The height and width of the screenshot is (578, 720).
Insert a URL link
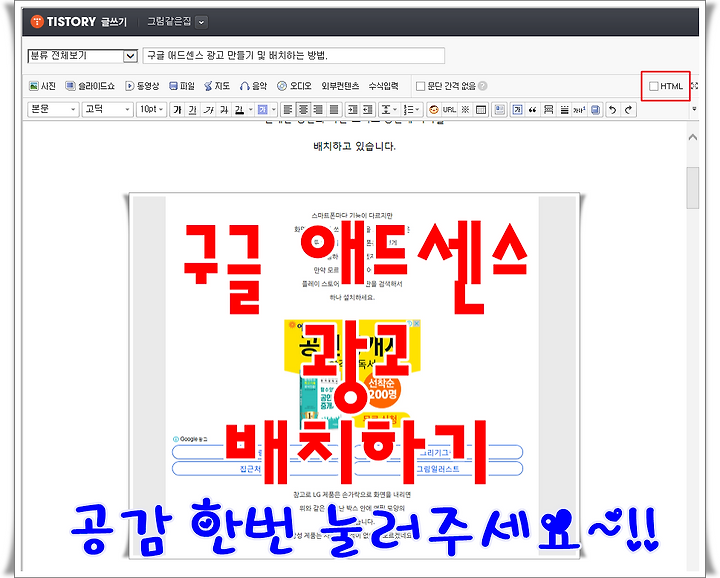click(449, 110)
